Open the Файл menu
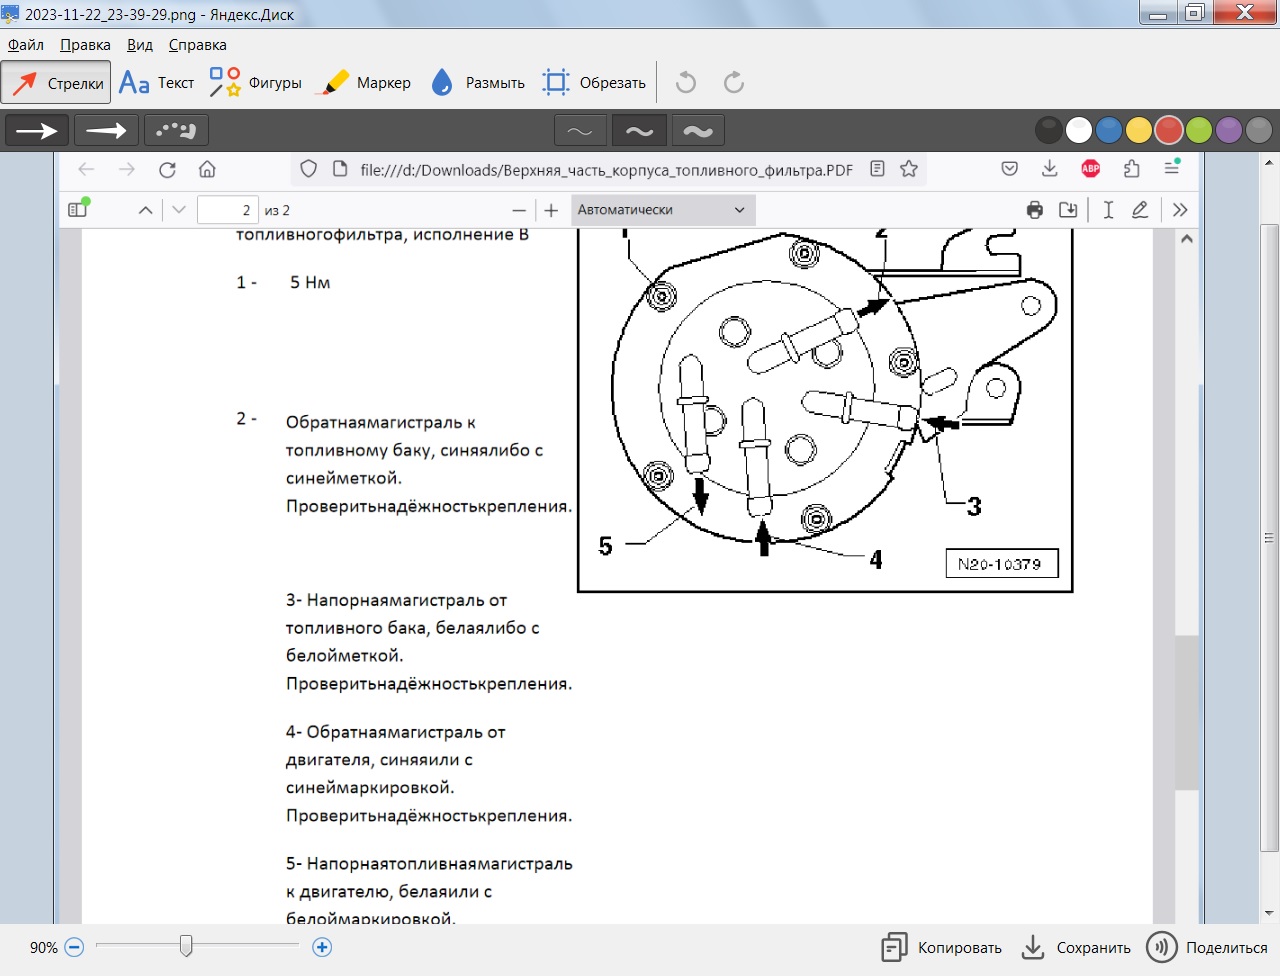This screenshot has height=976, width=1280. 26,45
